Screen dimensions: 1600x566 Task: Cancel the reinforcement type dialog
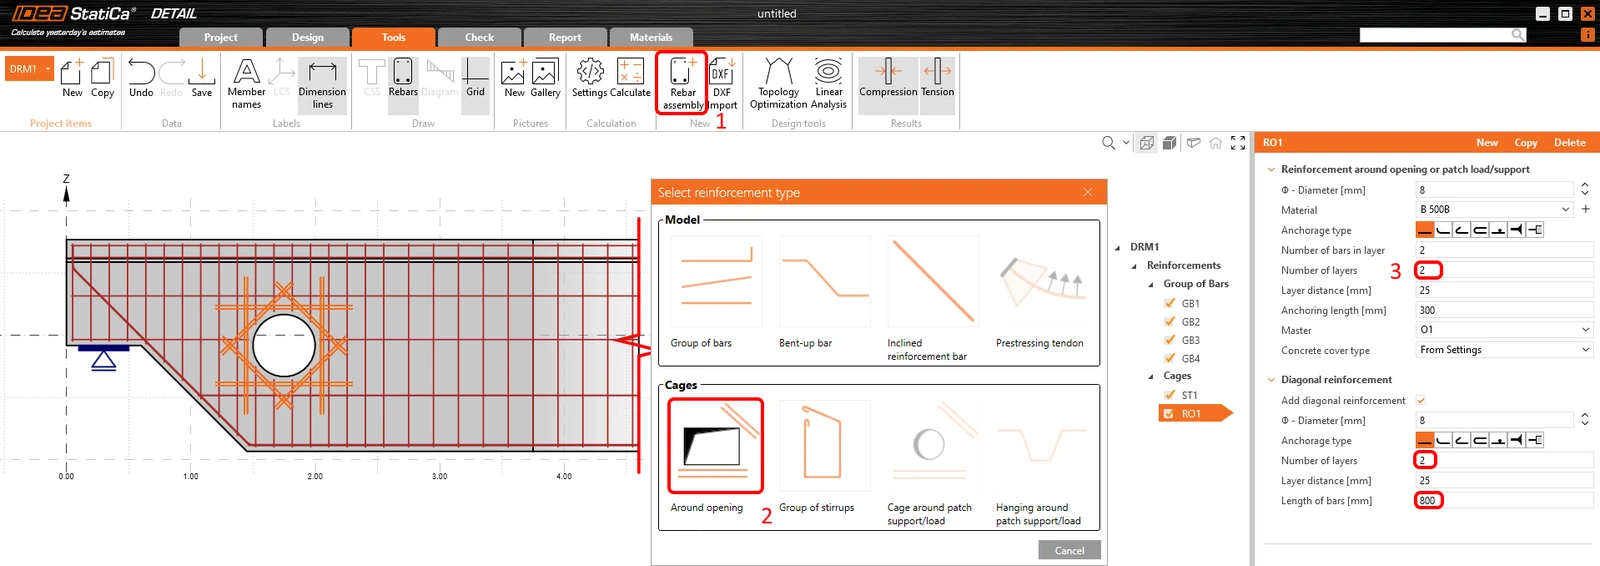(1069, 550)
